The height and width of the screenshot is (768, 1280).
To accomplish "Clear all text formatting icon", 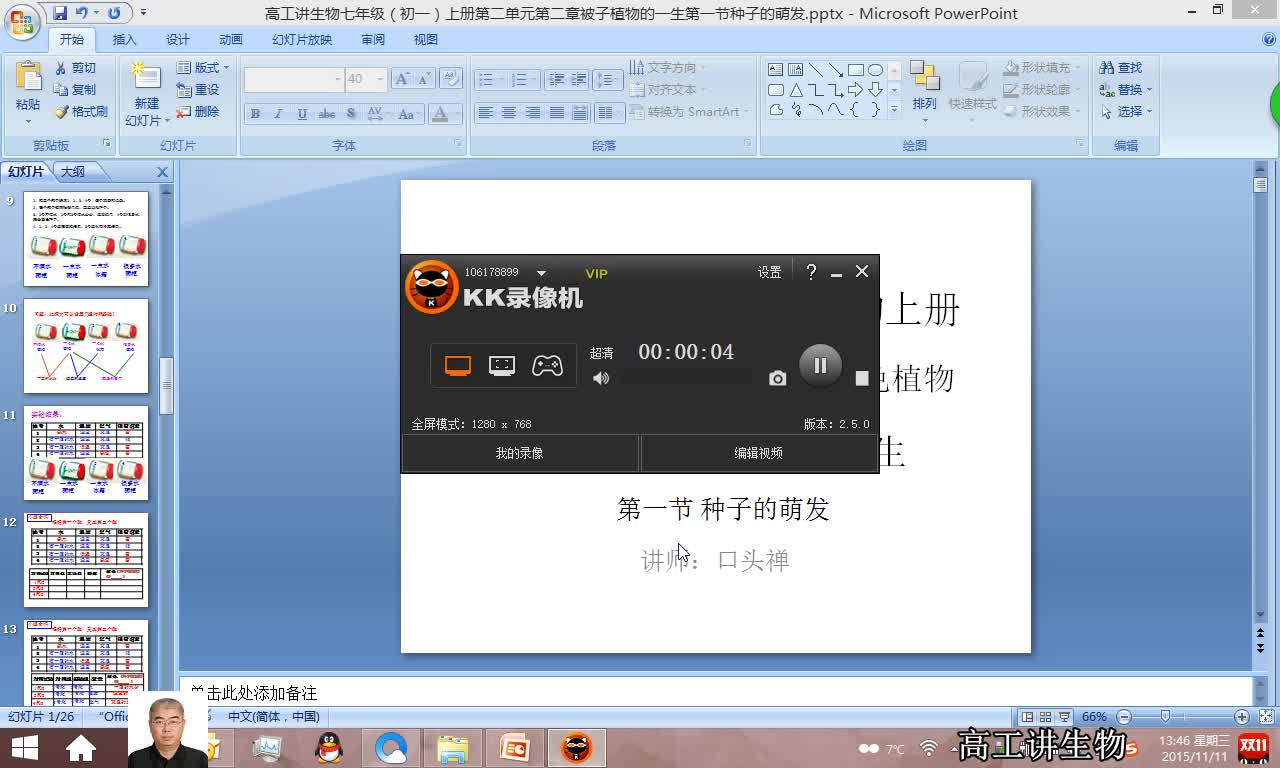I will (449, 79).
